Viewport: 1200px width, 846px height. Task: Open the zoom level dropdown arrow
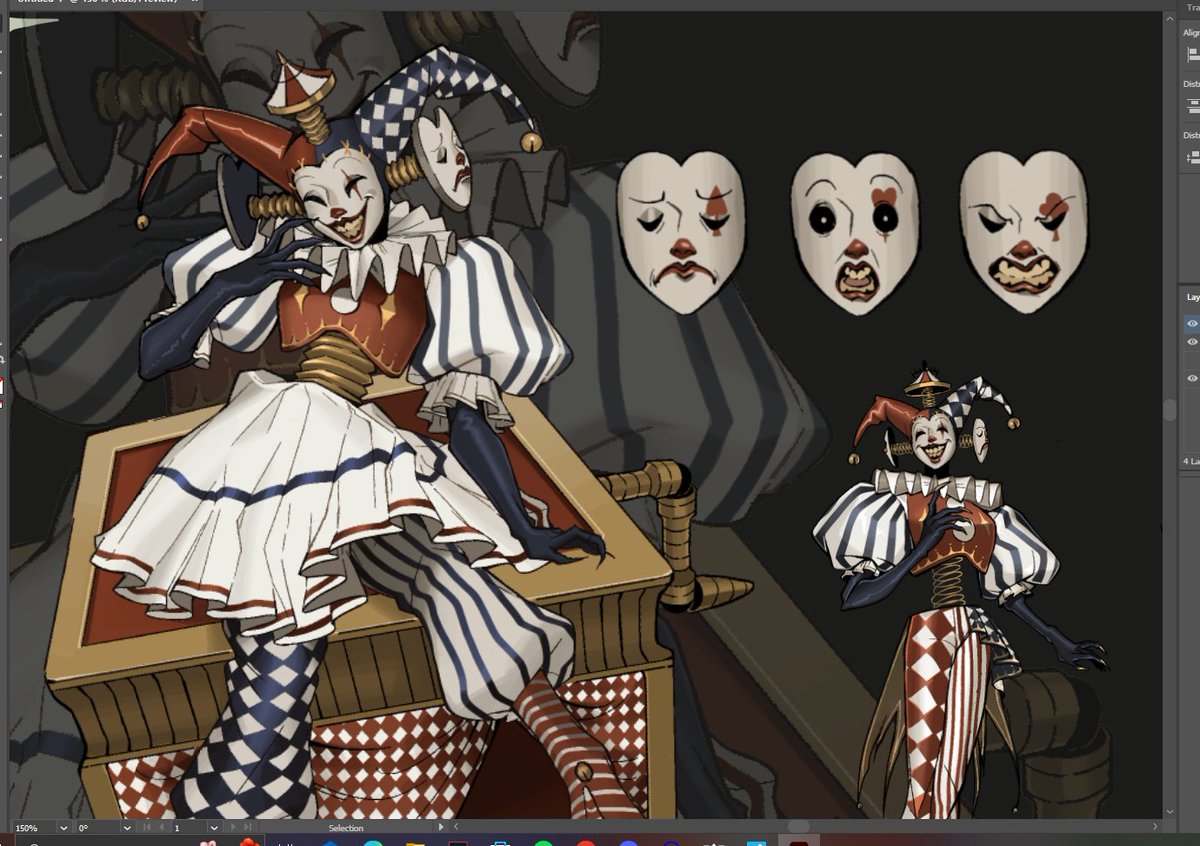tap(64, 828)
